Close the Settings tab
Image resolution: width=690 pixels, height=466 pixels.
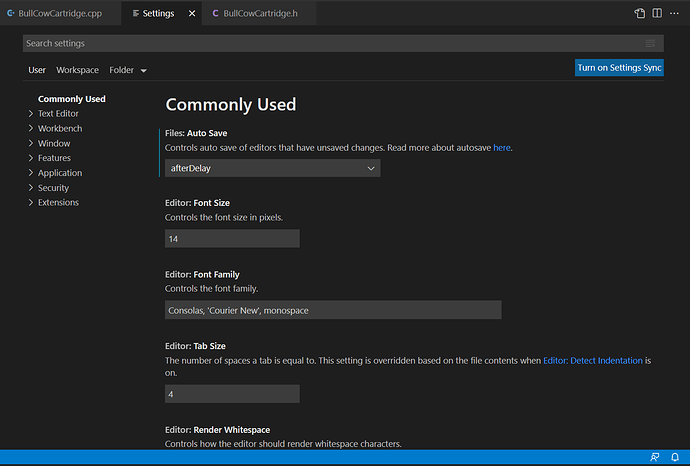tap(192, 14)
